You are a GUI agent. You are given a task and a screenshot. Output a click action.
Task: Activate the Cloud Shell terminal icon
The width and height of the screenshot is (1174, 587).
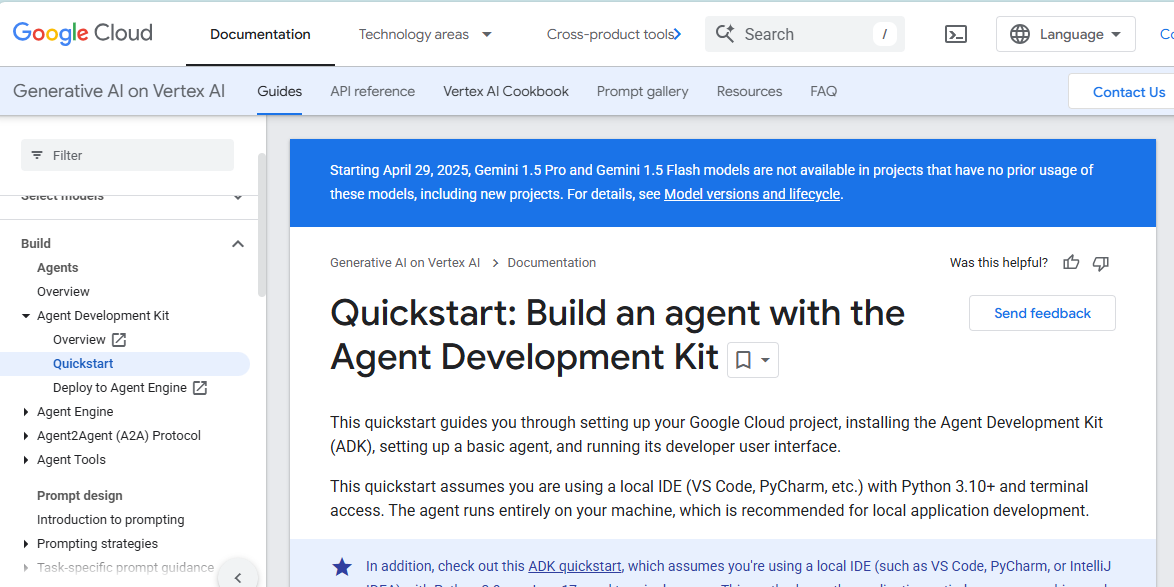pyautogui.click(x=955, y=34)
